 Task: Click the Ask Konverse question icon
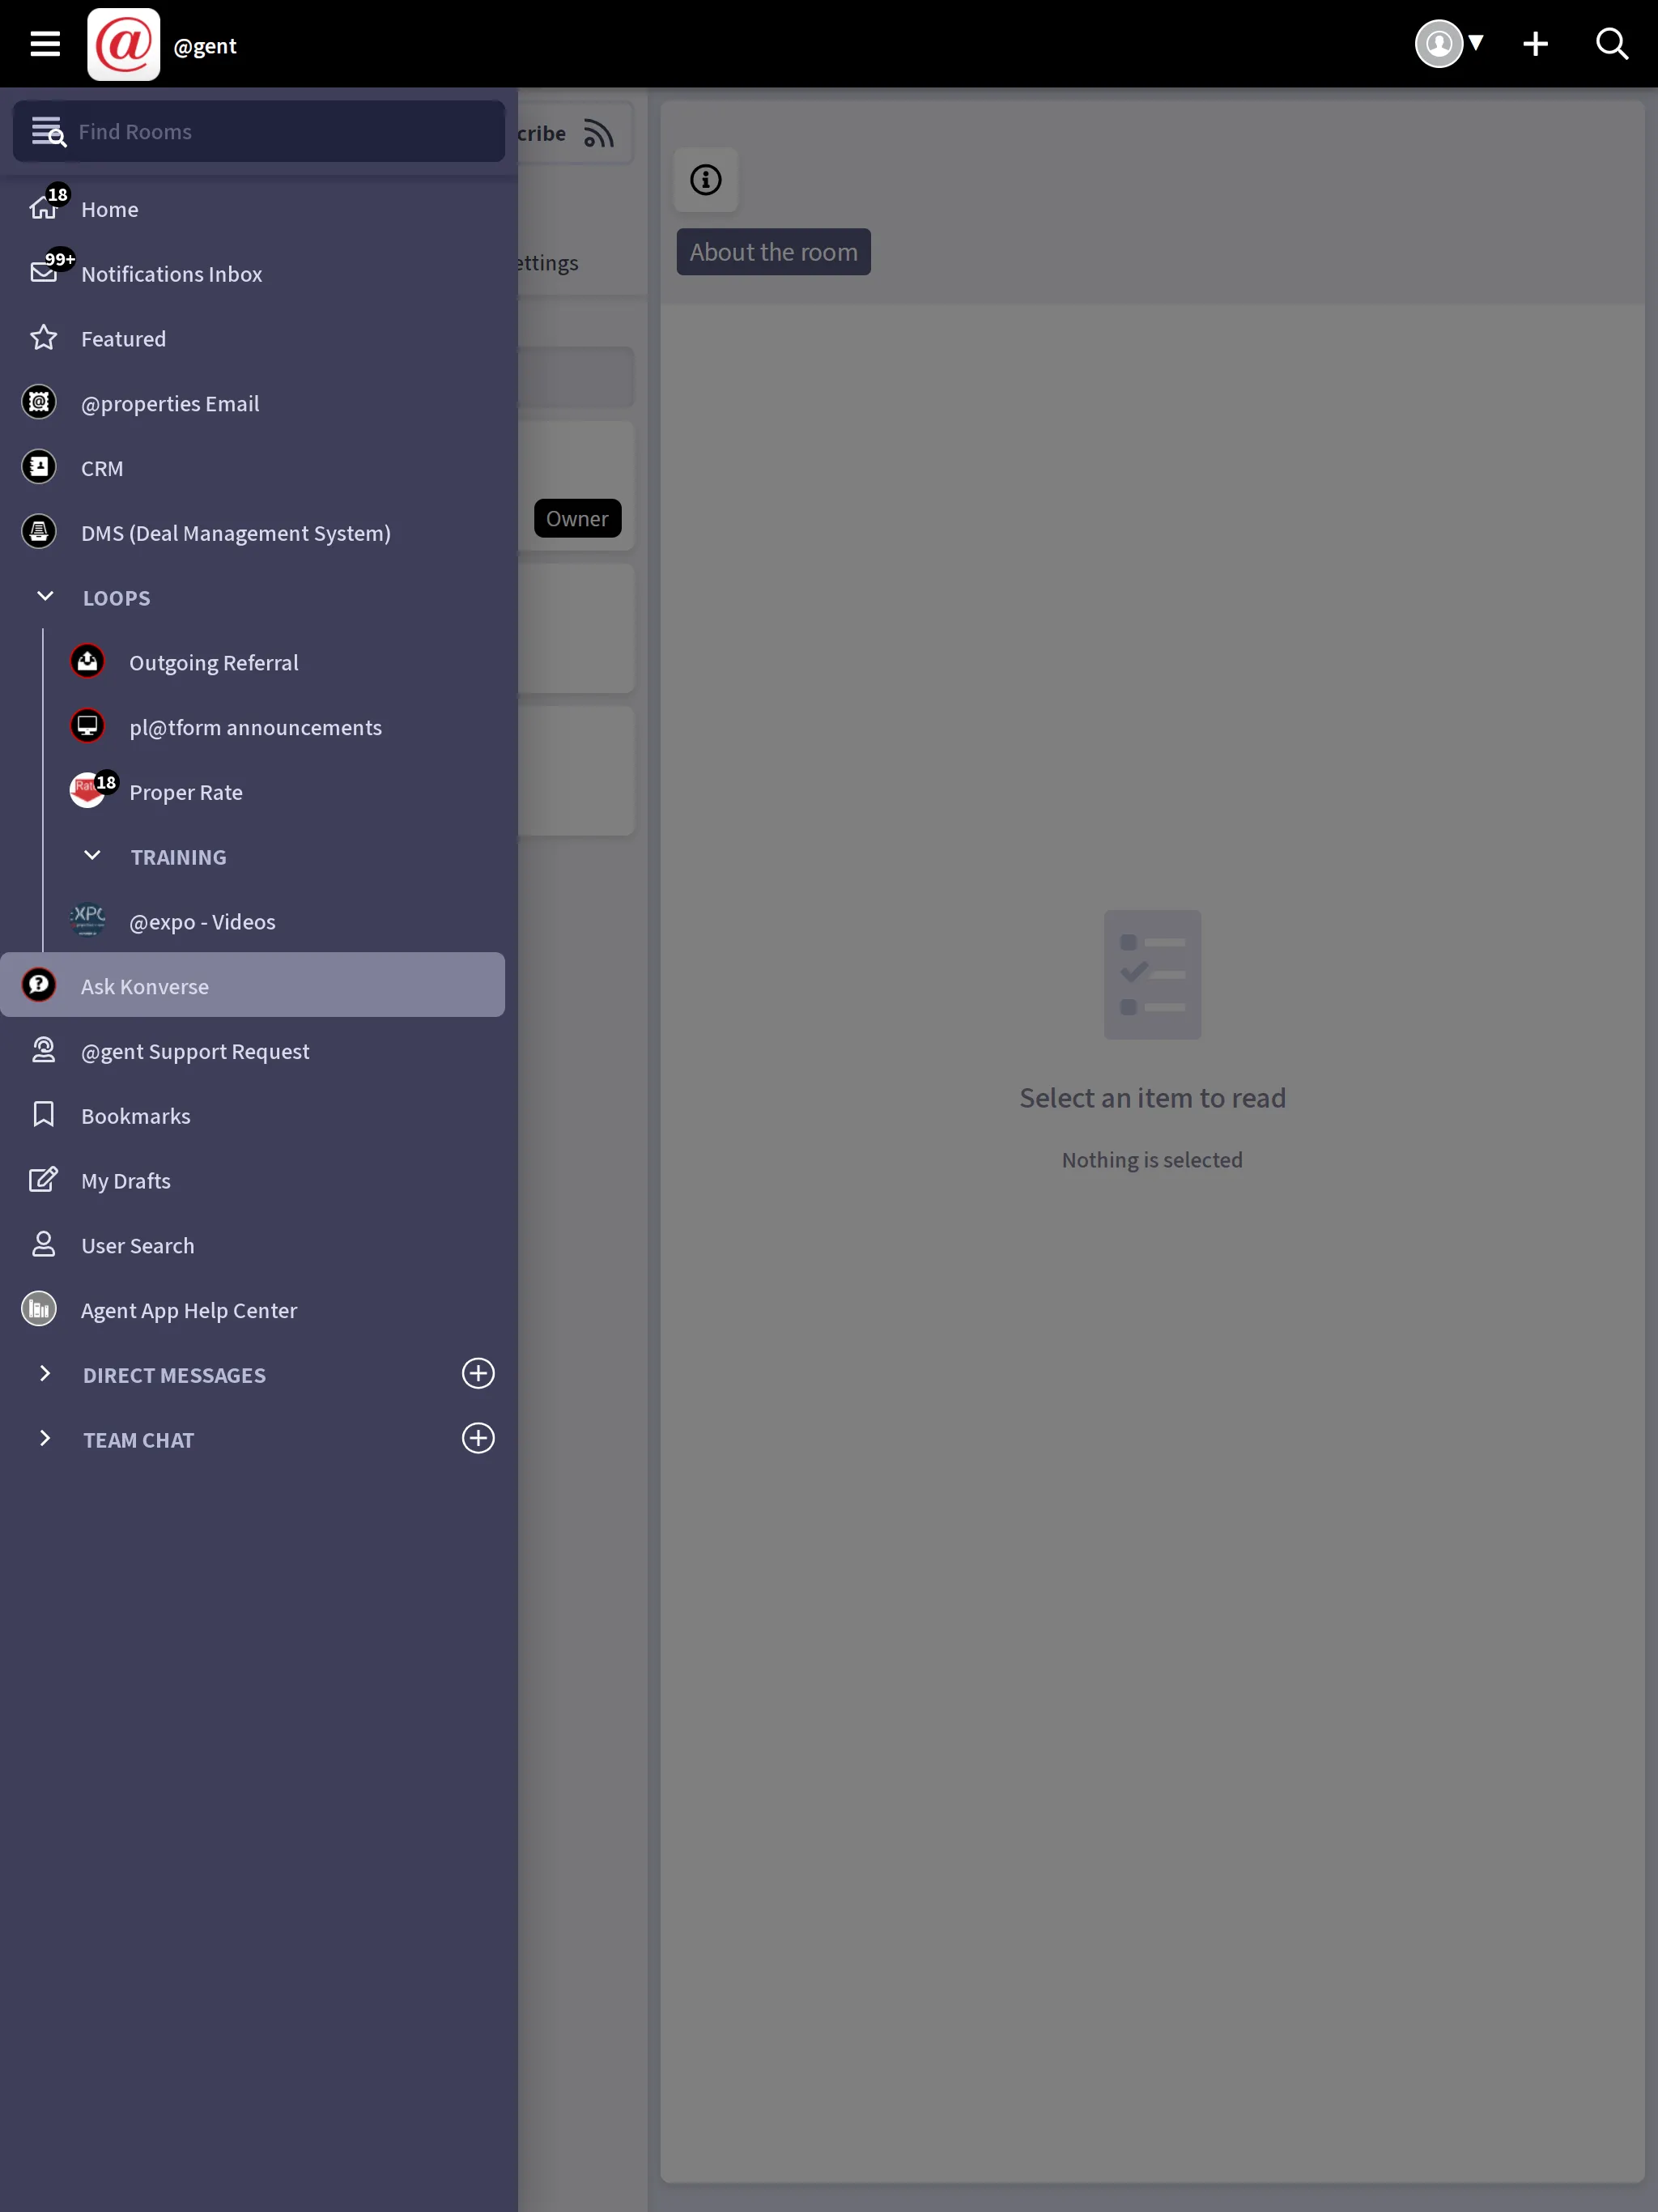coord(39,985)
